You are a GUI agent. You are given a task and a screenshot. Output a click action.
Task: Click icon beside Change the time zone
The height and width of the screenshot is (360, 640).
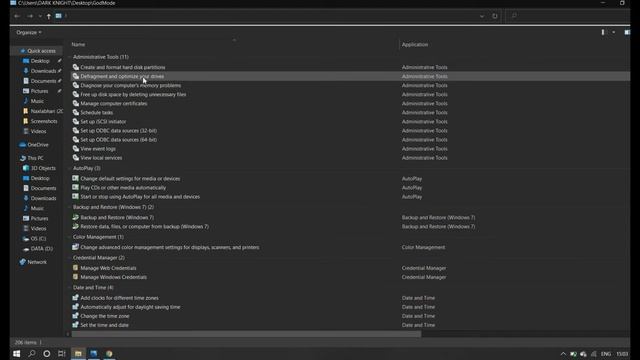point(76,316)
